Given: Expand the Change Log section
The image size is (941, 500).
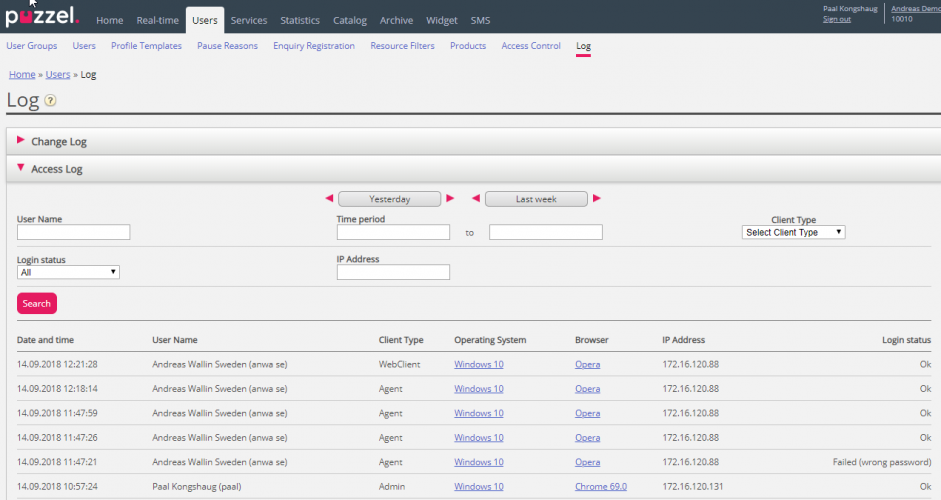Looking at the screenshot, I should 58,142.
